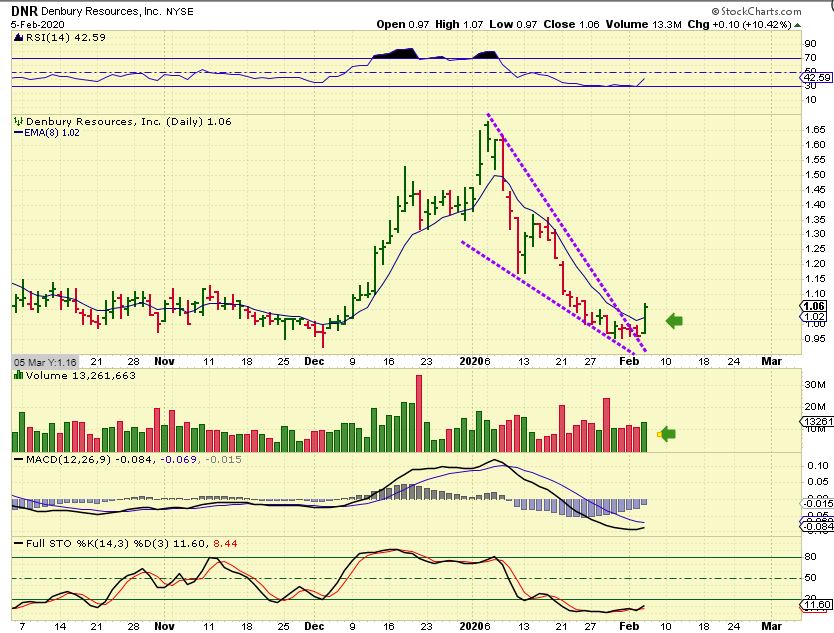This screenshot has width=834, height=633.
Task: Click the Chg +0.10 (+10.42%) text
Action: tap(739, 24)
